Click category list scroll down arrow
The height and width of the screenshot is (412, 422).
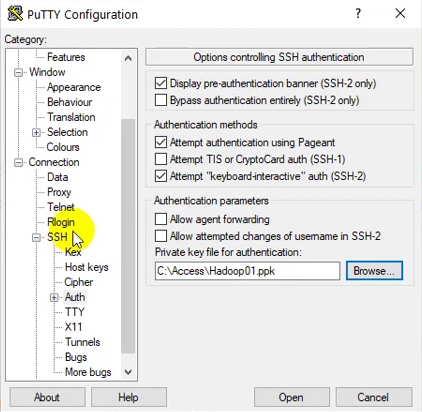[128, 372]
